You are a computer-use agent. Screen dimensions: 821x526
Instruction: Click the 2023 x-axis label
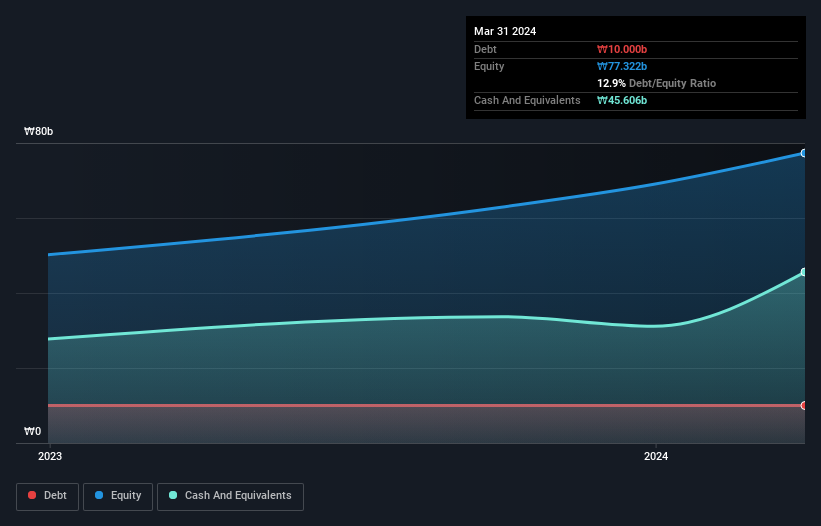pyautogui.click(x=50, y=456)
